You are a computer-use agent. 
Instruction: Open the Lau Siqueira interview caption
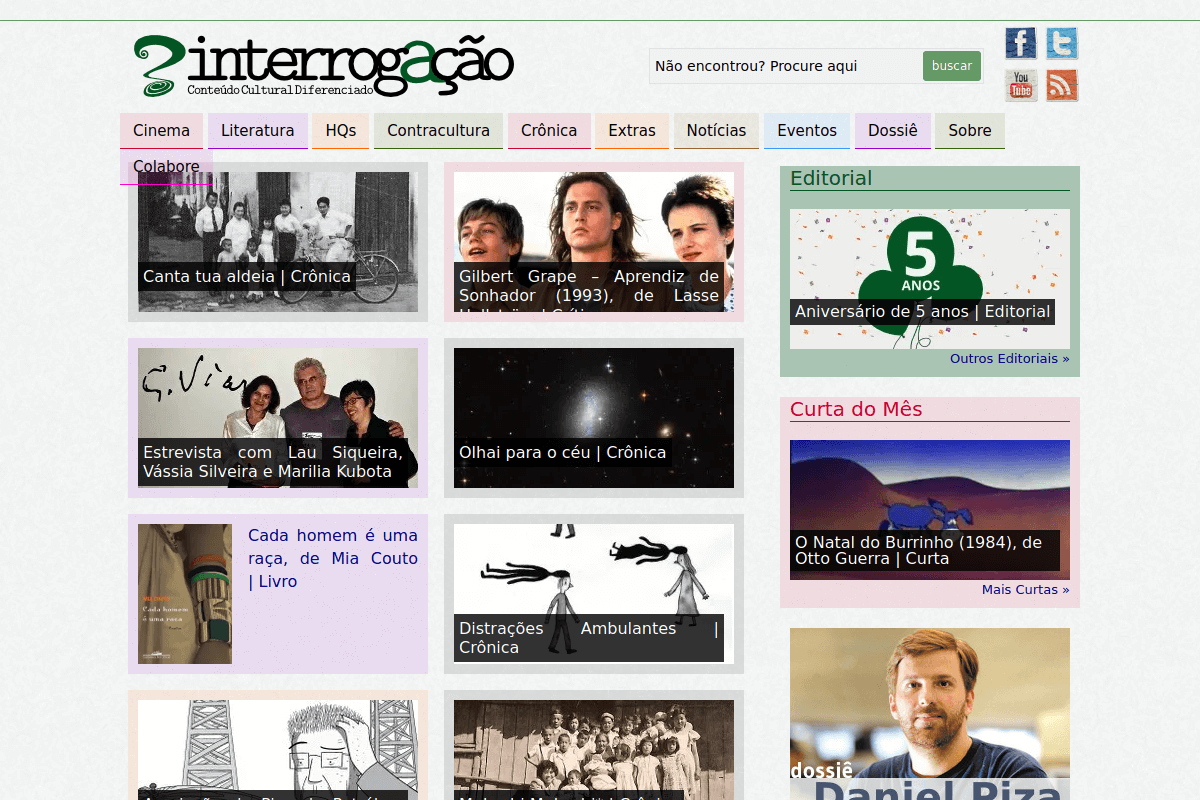(x=273, y=462)
